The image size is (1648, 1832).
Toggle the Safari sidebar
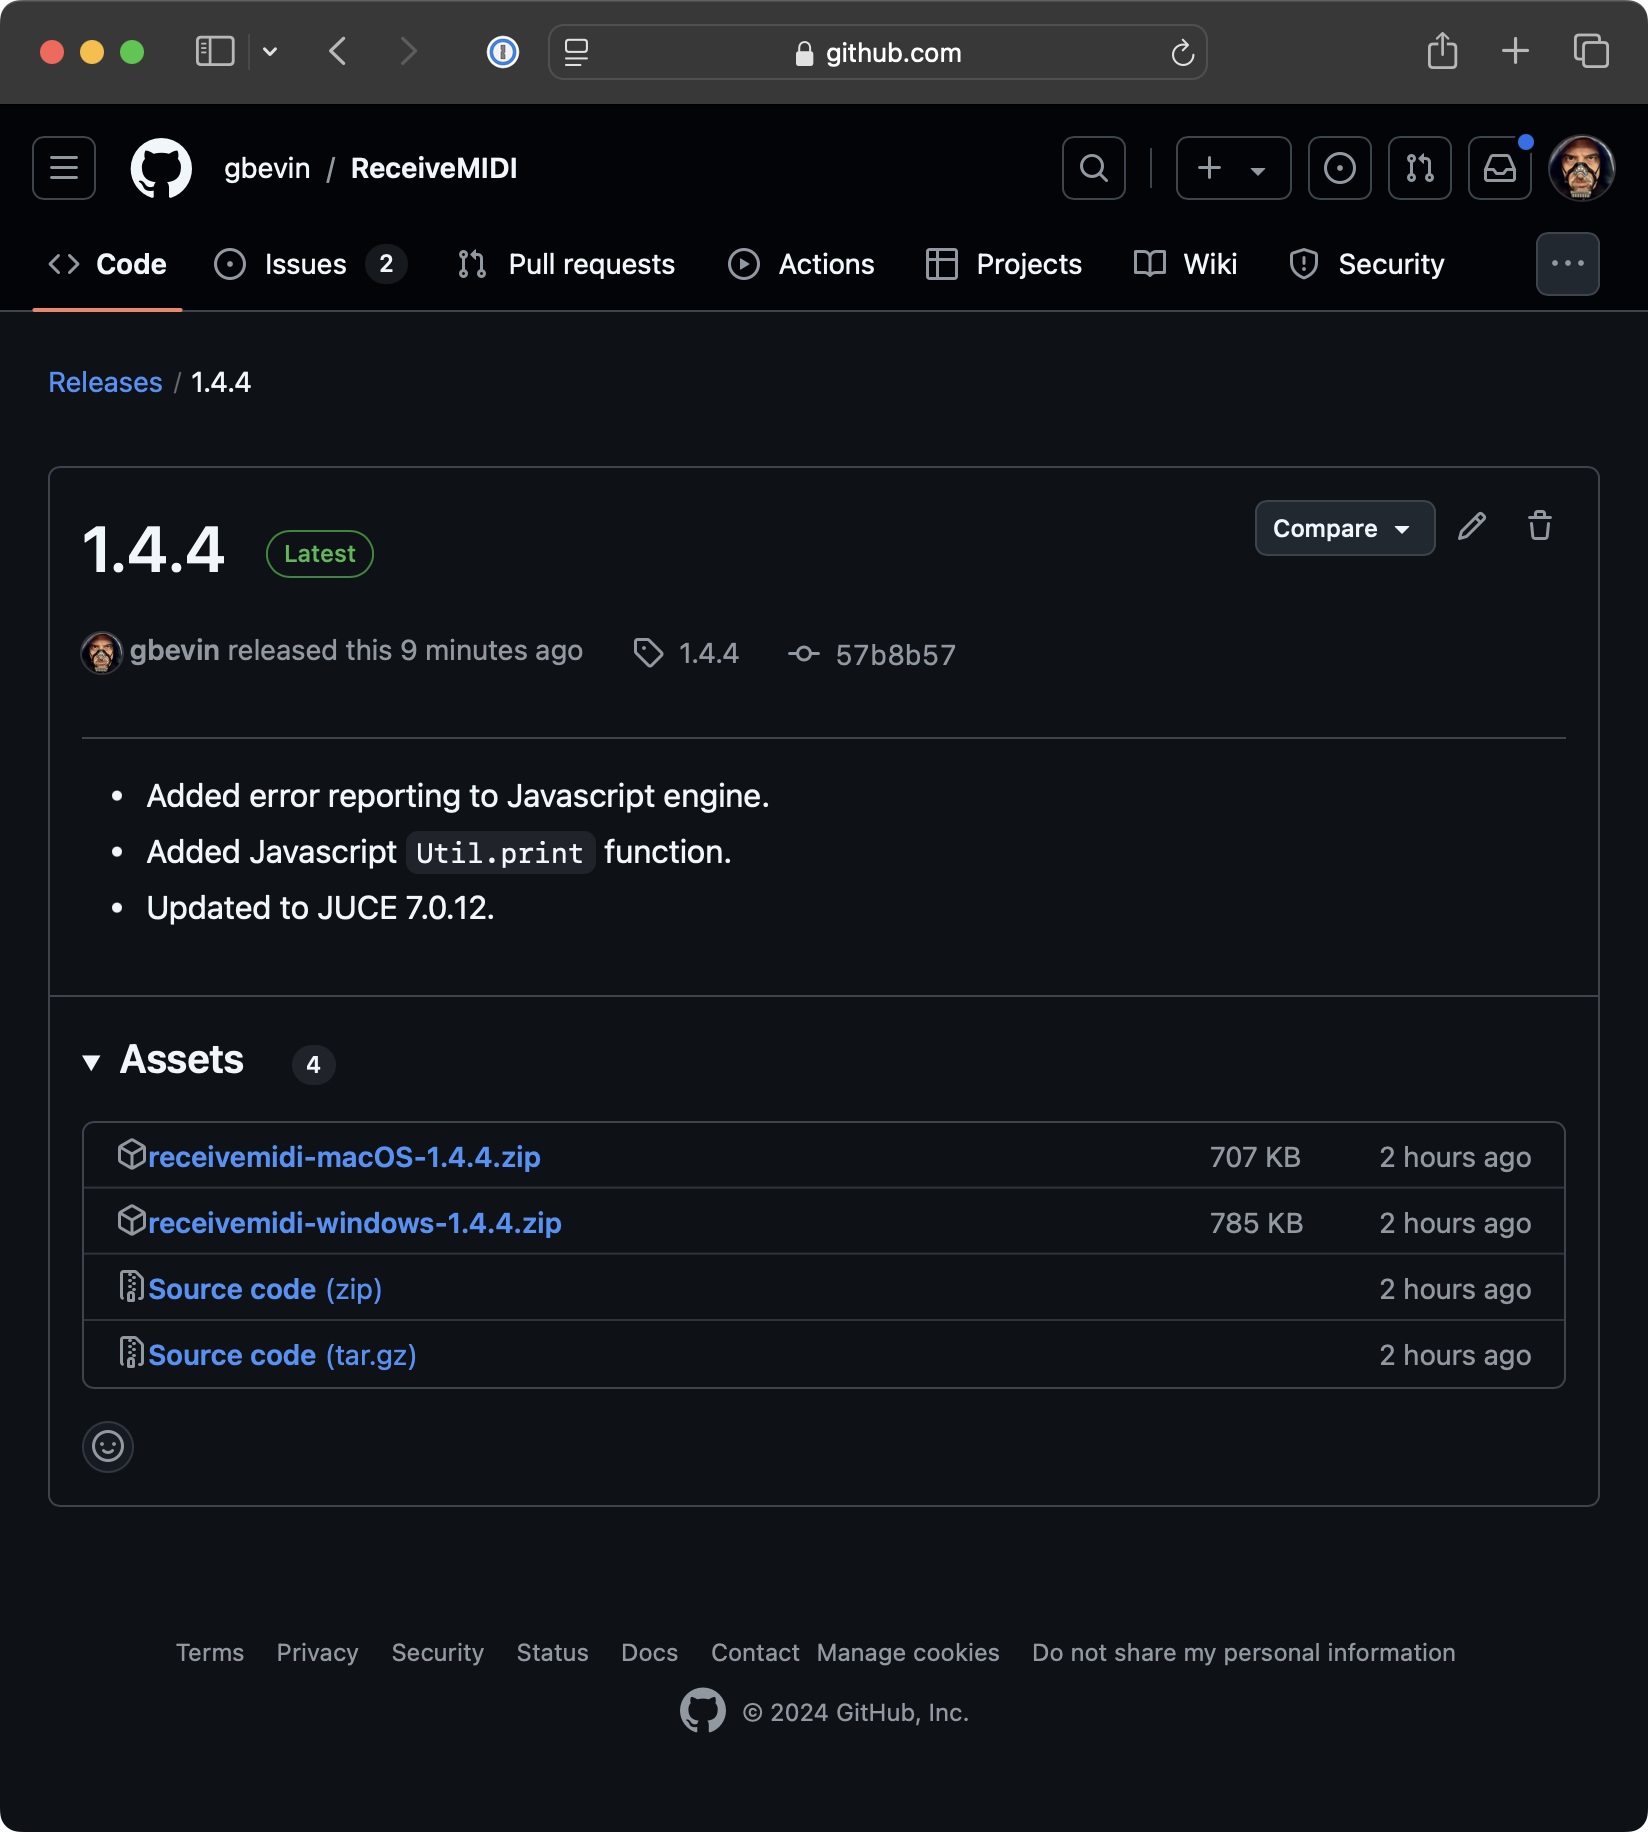click(x=215, y=51)
